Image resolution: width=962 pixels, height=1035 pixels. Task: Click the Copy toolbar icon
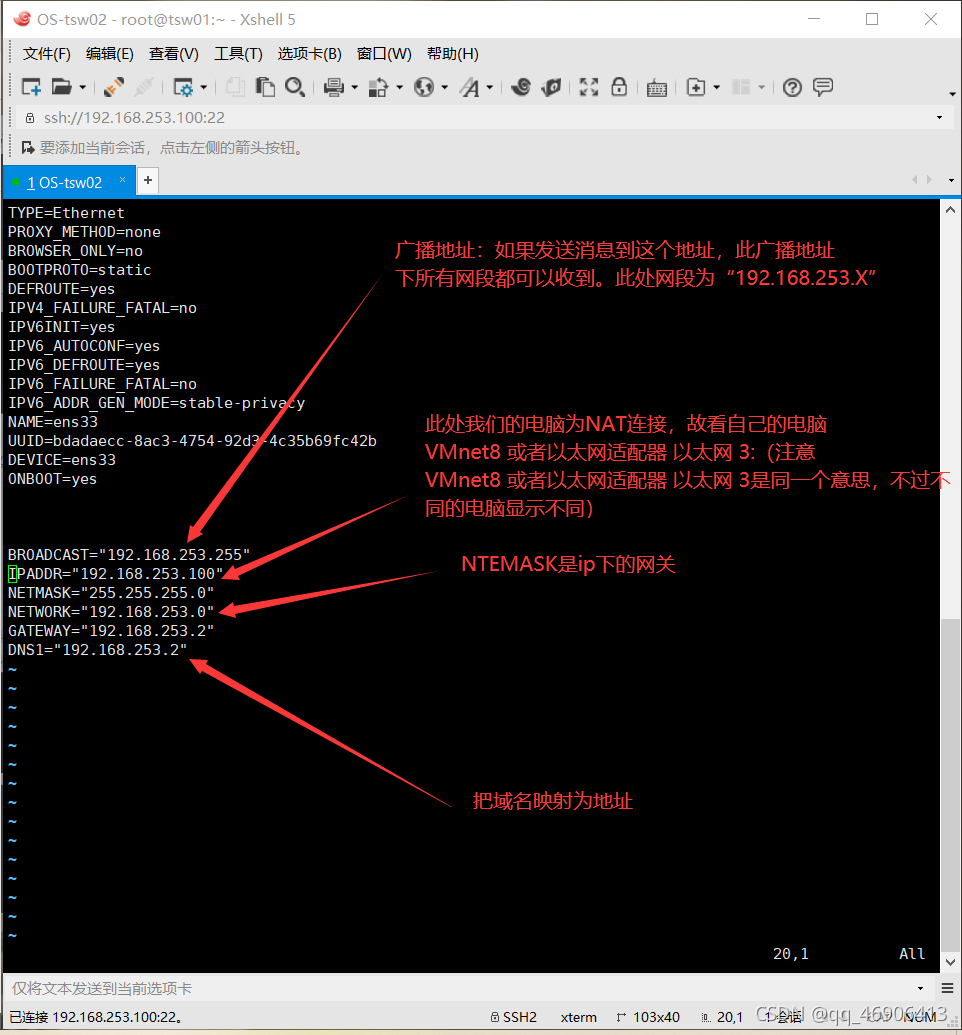click(235, 87)
